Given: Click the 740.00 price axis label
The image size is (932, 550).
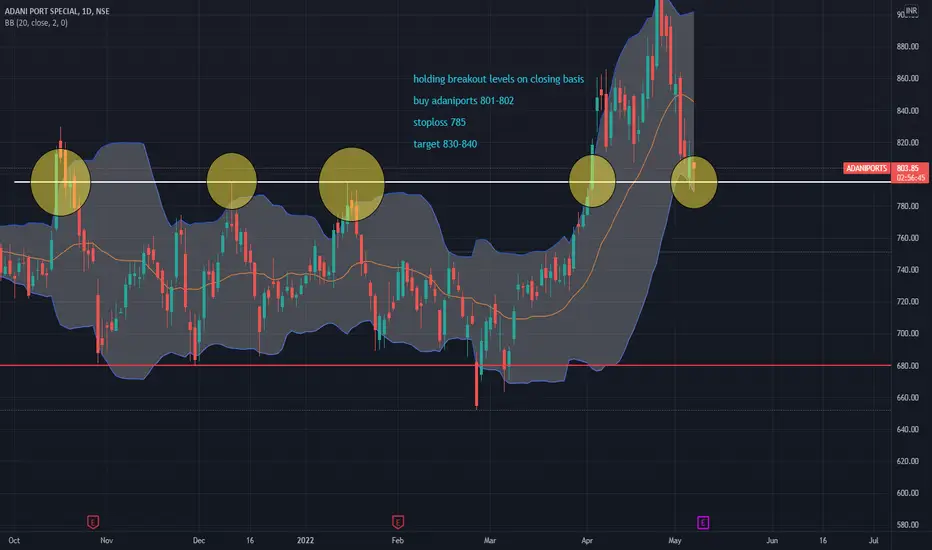Looking at the screenshot, I should pyautogui.click(x=907, y=270).
